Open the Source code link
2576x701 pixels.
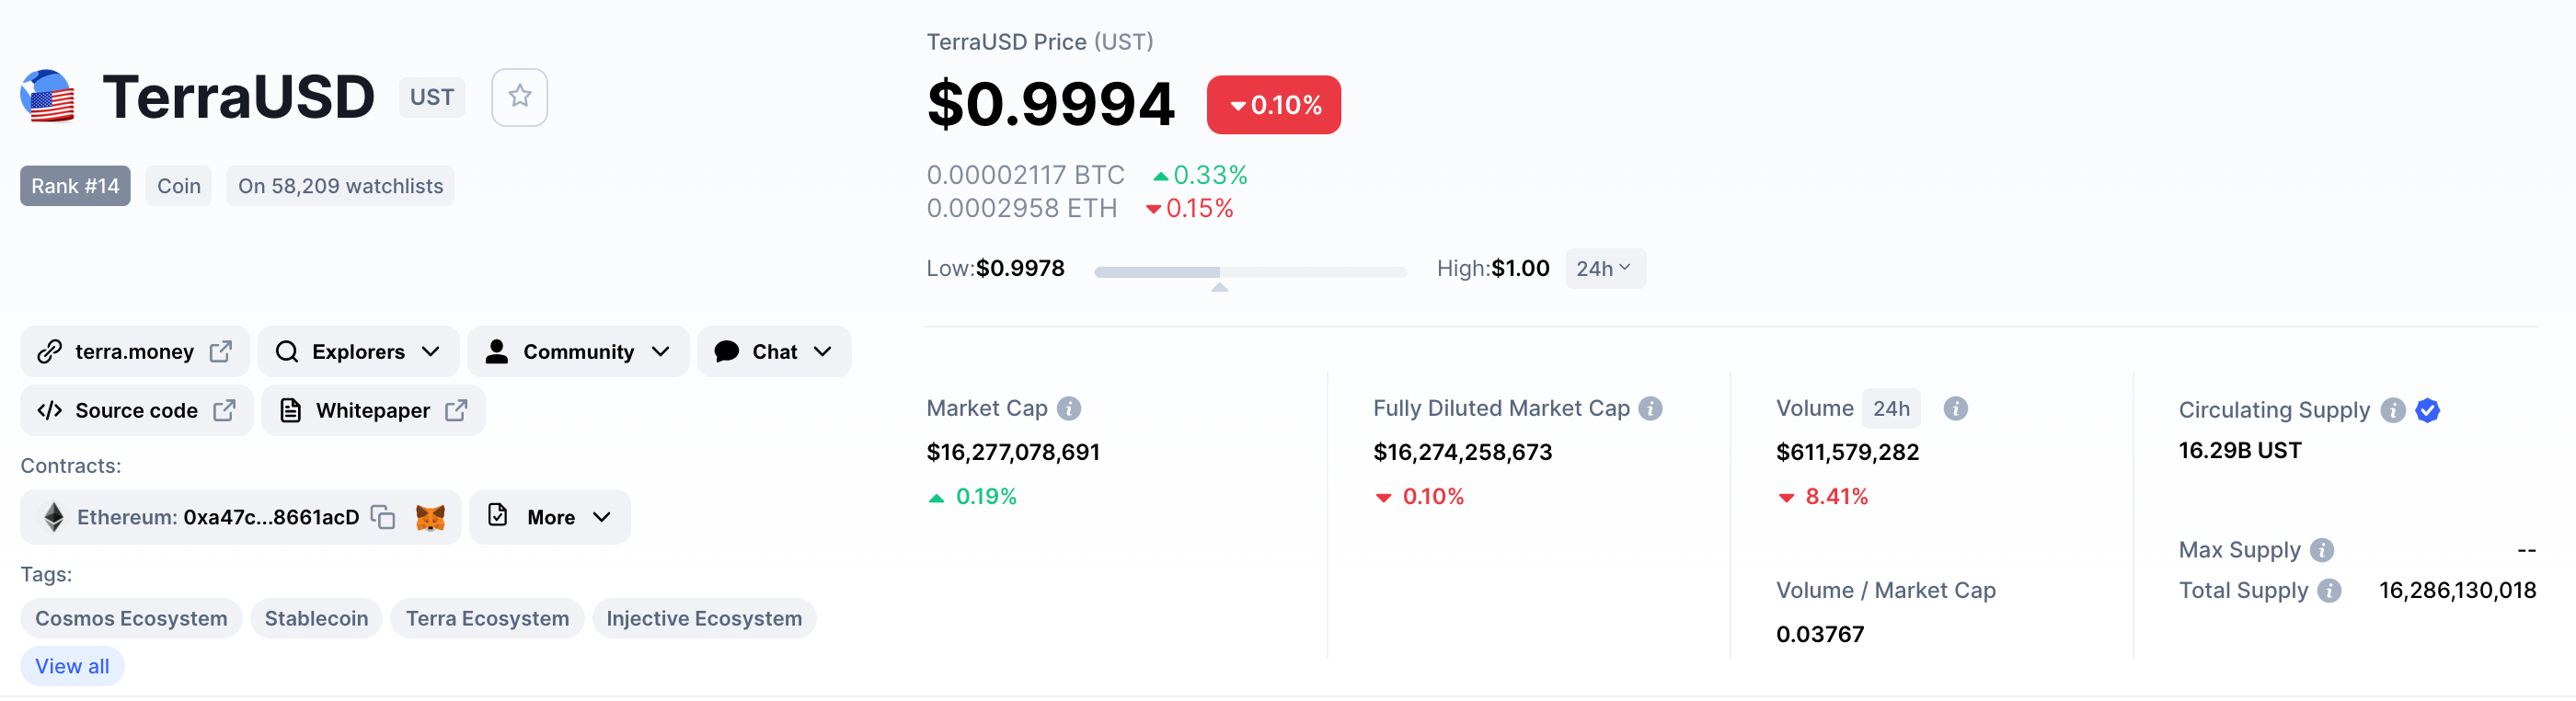136,411
